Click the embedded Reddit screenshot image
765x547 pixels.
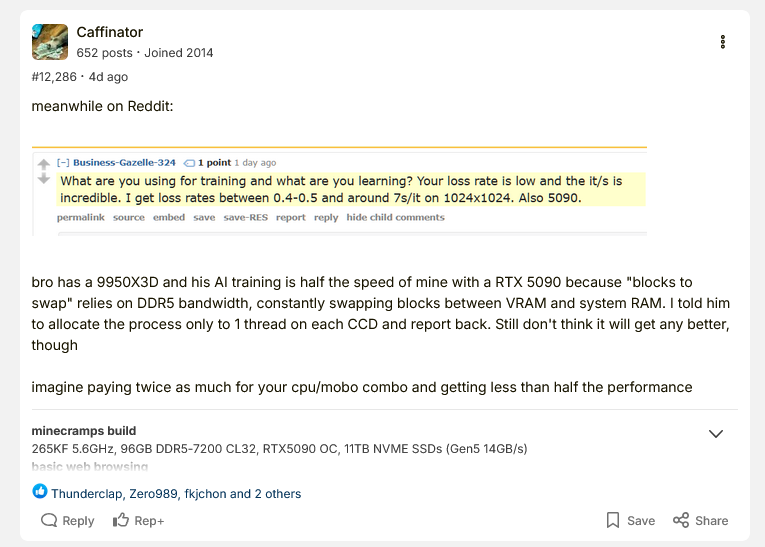coord(339,191)
